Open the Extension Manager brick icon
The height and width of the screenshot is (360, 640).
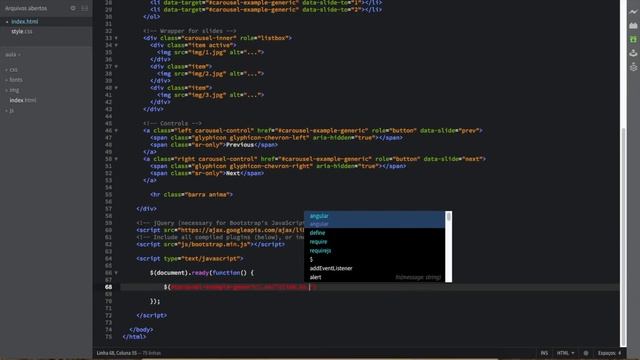633,25
